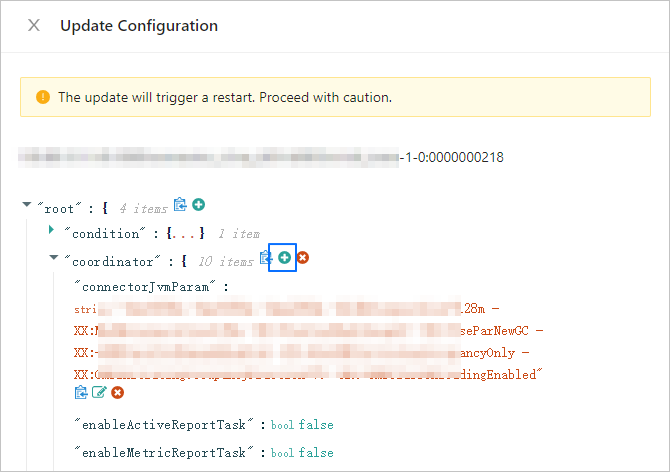Image resolution: width=670 pixels, height=472 pixels.
Task: Copy the coordinator object to clipboard
Action: 266,258
